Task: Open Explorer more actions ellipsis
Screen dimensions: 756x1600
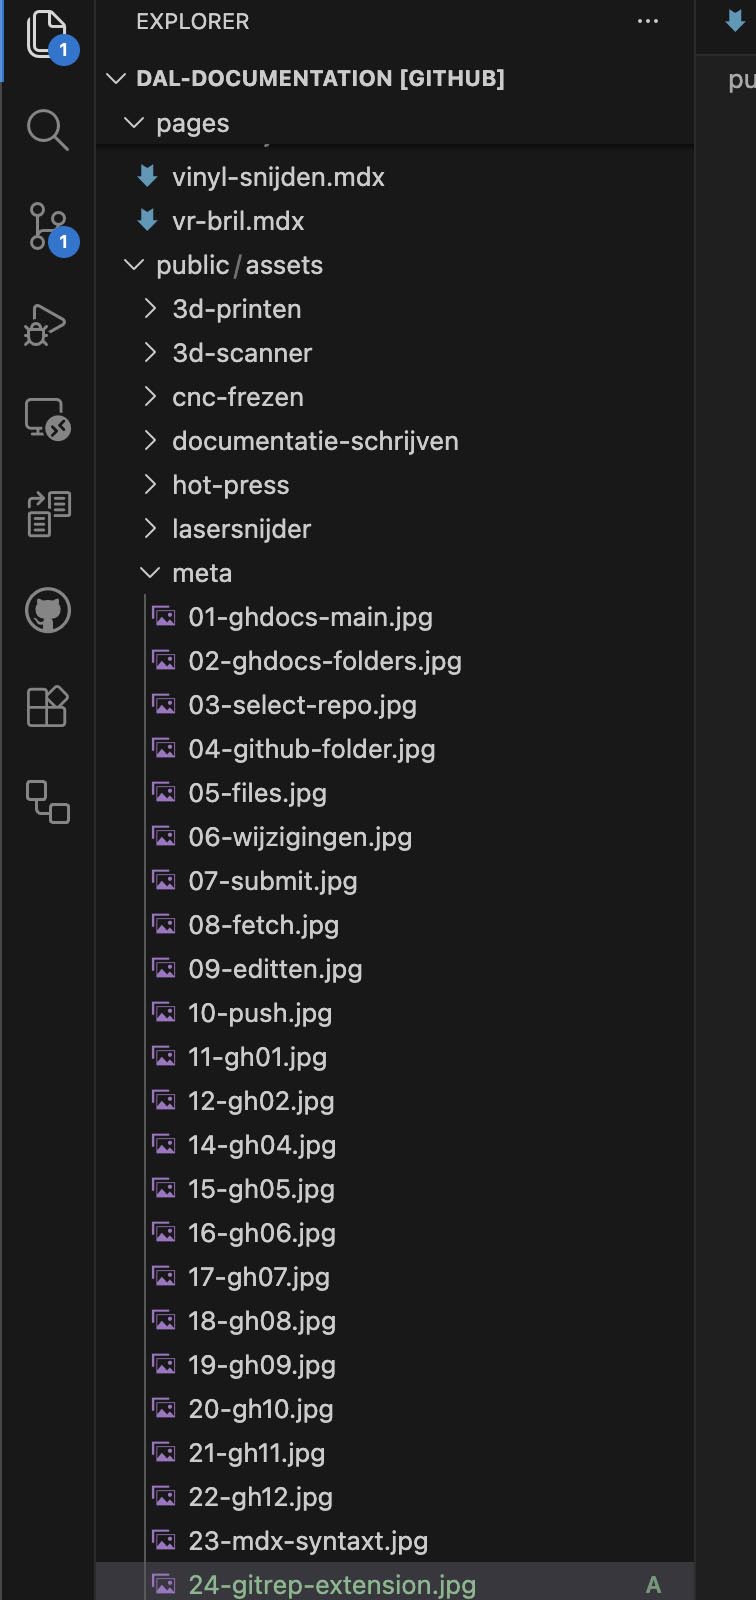Action: click(x=648, y=22)
